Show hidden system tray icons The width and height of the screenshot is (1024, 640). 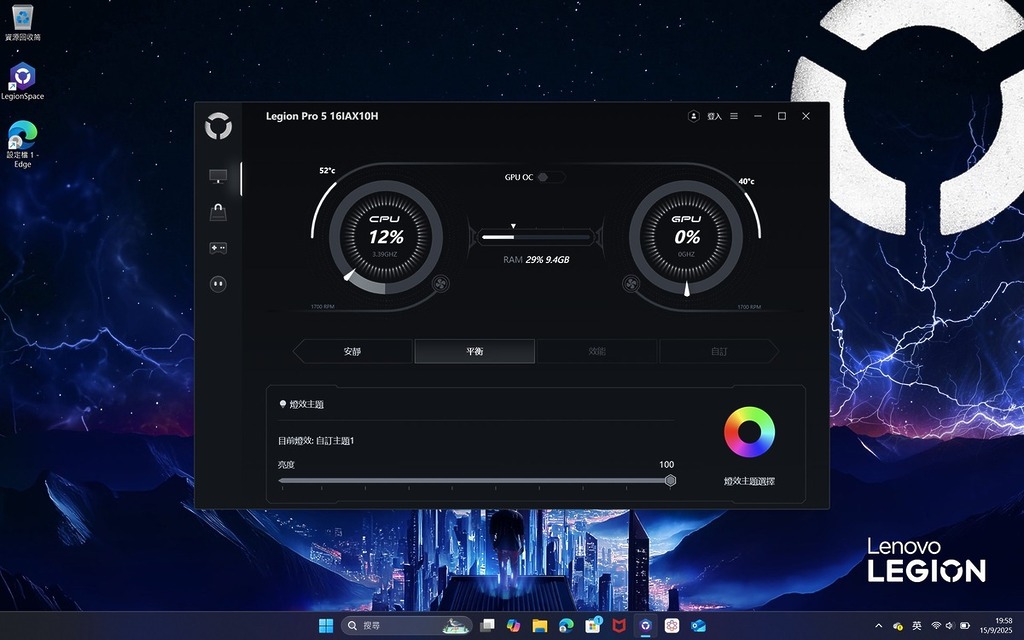(x=878, y=626)
